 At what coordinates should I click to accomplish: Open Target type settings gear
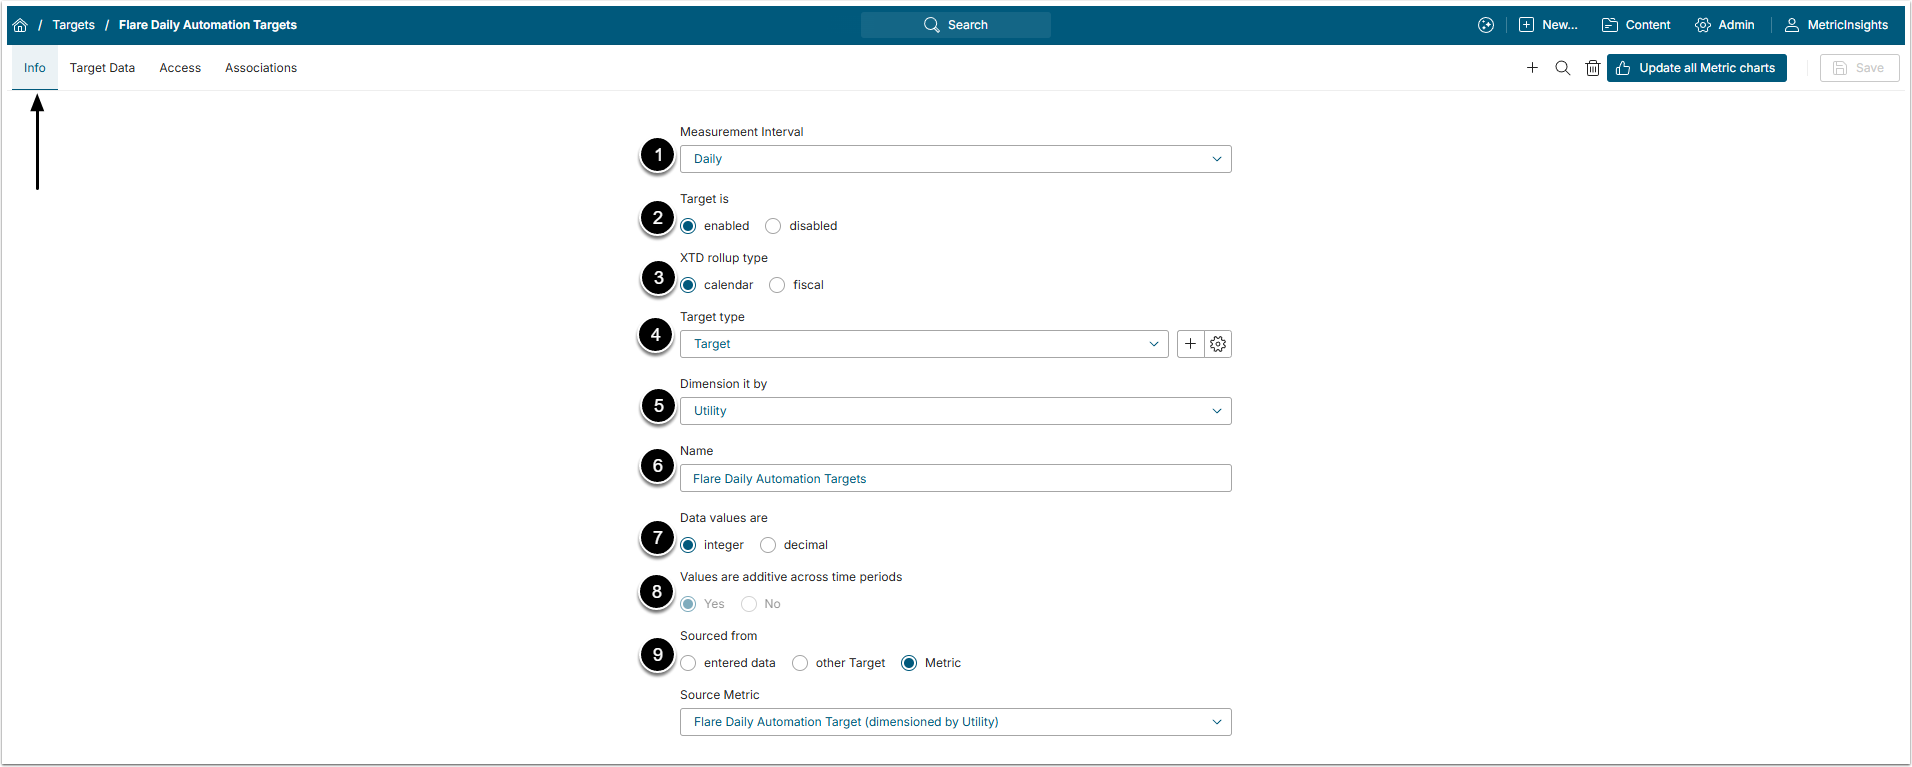click(x=1218, y=344)
